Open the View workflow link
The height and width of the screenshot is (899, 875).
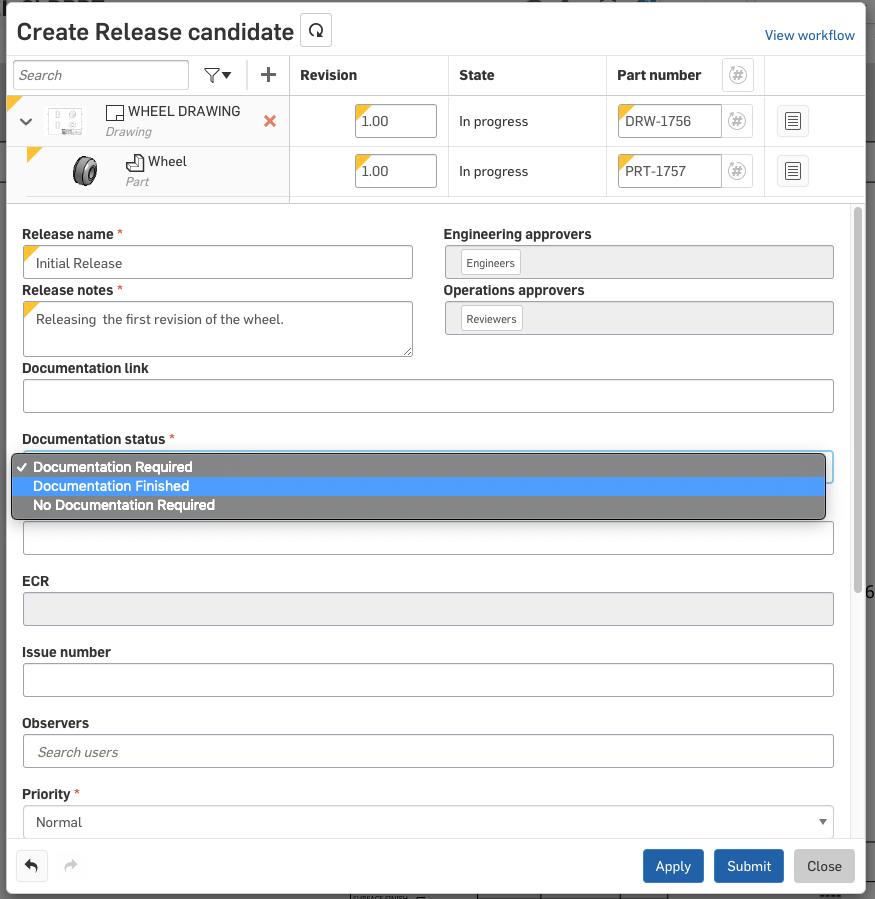click(x=809, y=35)
